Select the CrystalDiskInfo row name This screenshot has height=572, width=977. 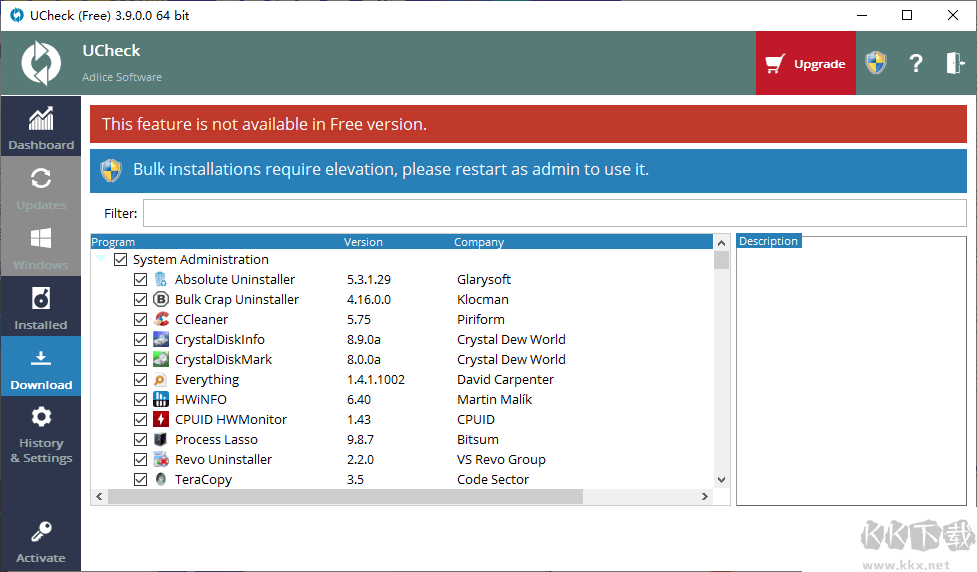220,339
